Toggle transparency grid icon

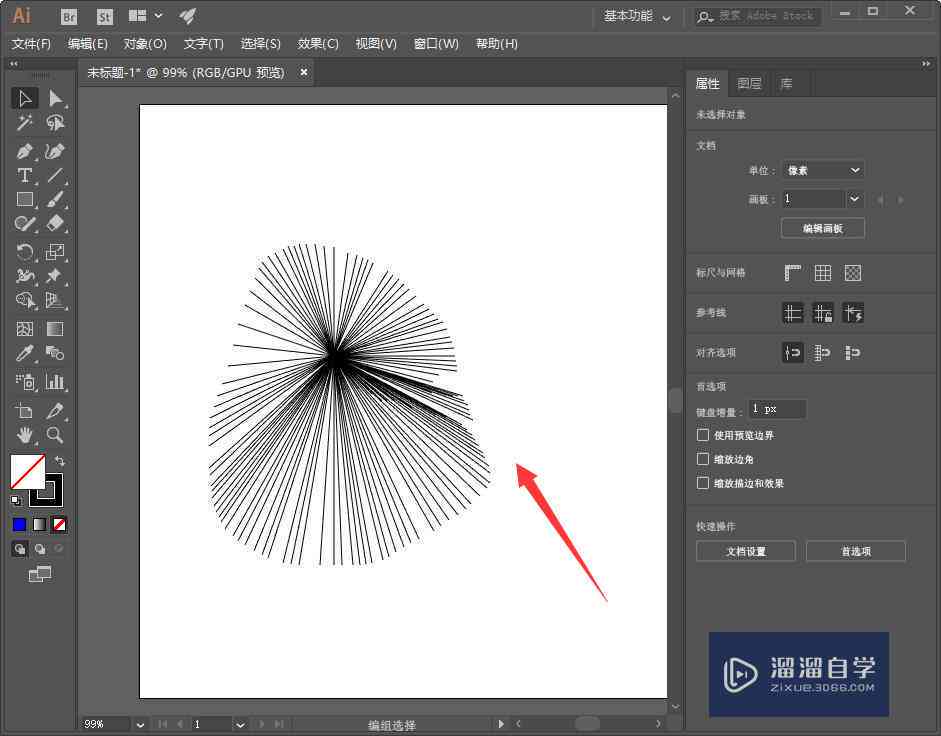(x=853, y=273)
